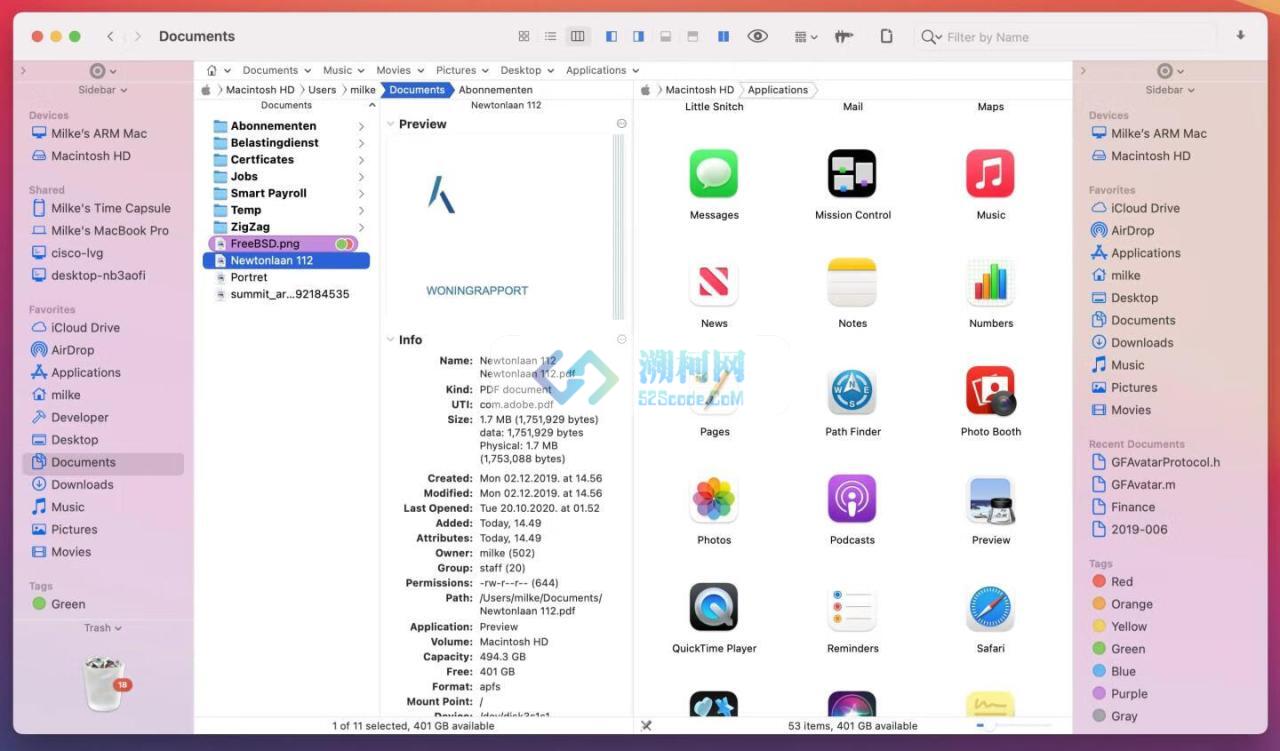Go back with the left arrow

[x=110, y=36]
